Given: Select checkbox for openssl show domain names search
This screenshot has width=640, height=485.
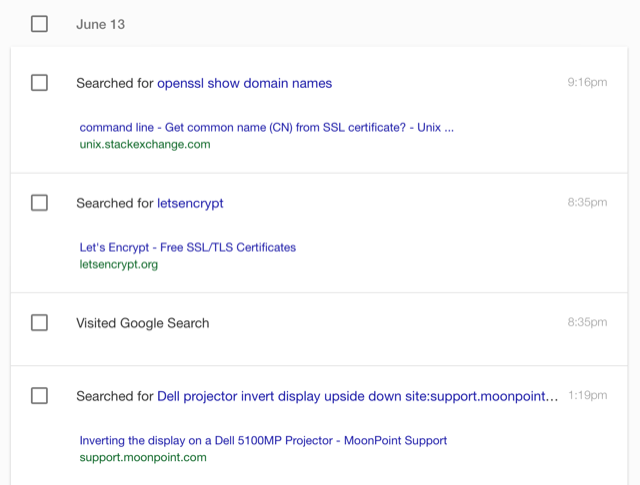Looking at the screenshot, I should [x=39, y=82].
